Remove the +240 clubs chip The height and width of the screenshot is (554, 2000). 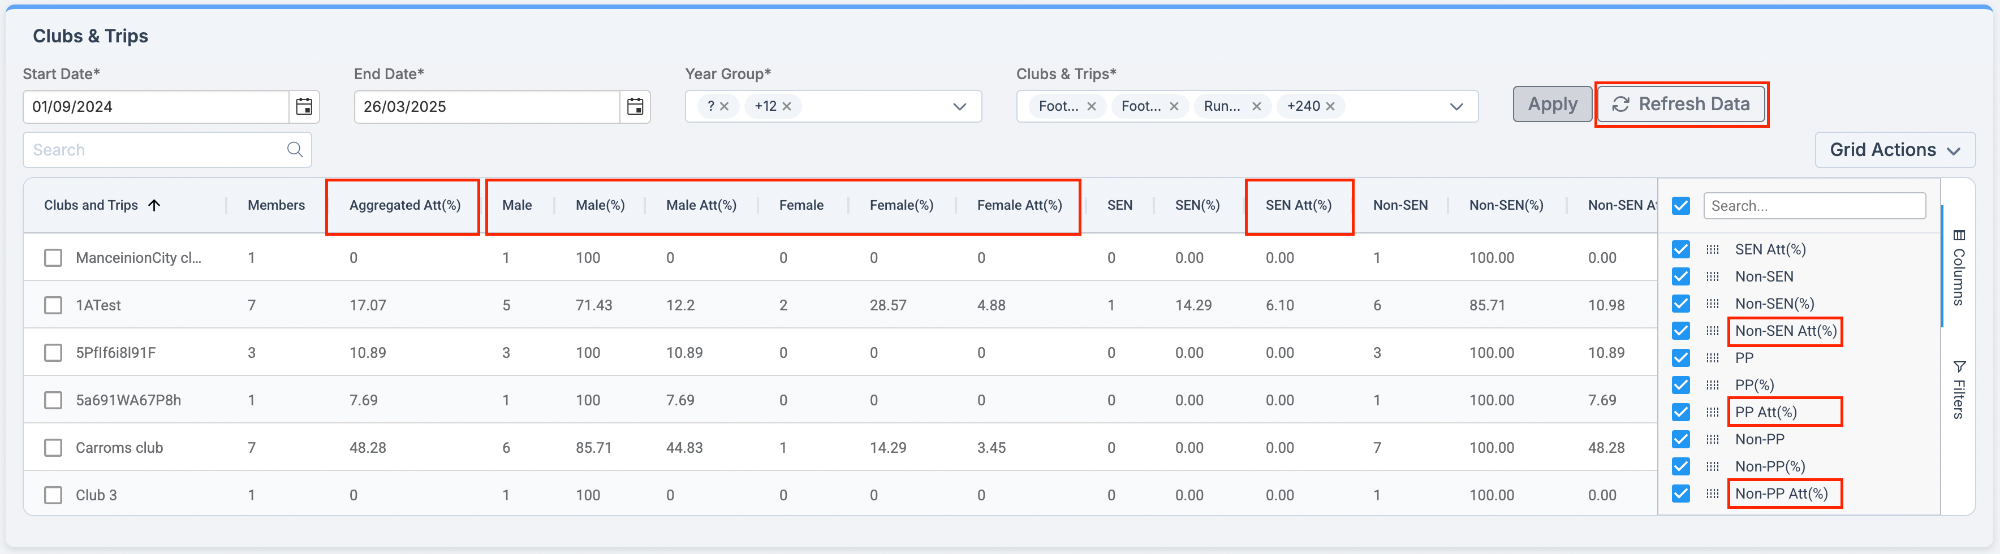[1331, 106]
